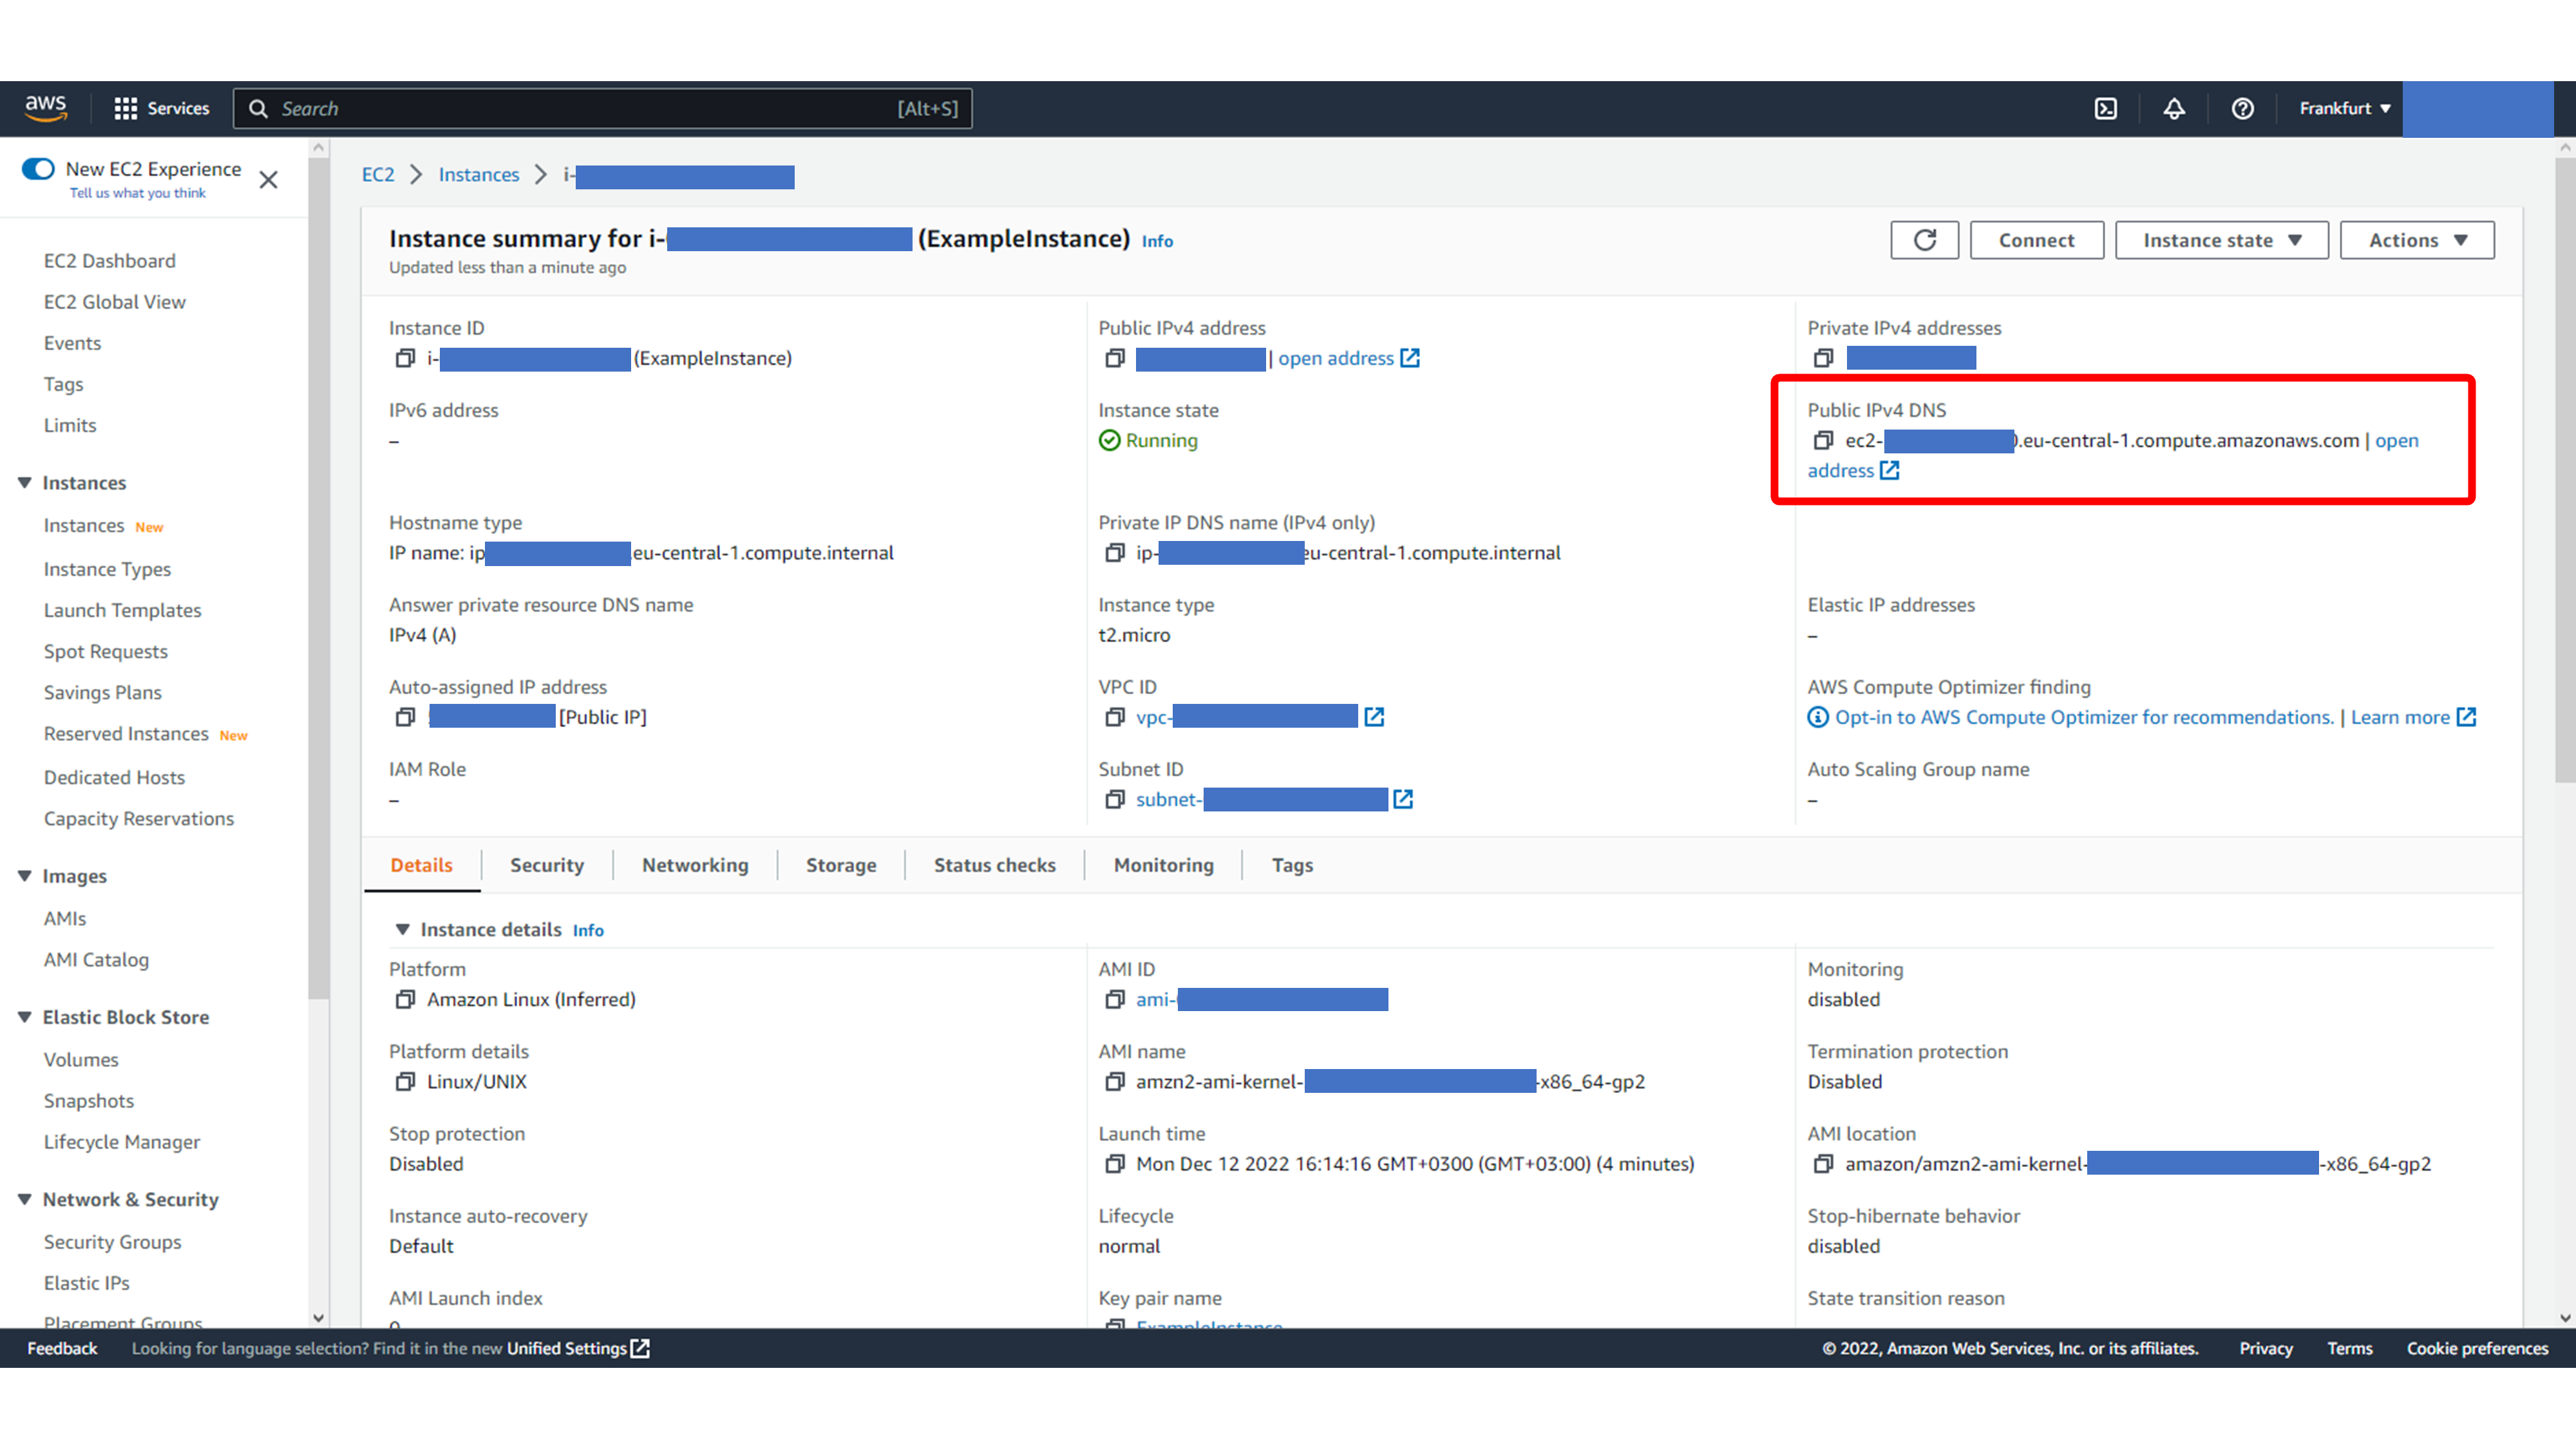The width and height of the screenshot is (2576, 1449).
Task: Copy the Auto-assigned IP address
Action: point(405,717)
